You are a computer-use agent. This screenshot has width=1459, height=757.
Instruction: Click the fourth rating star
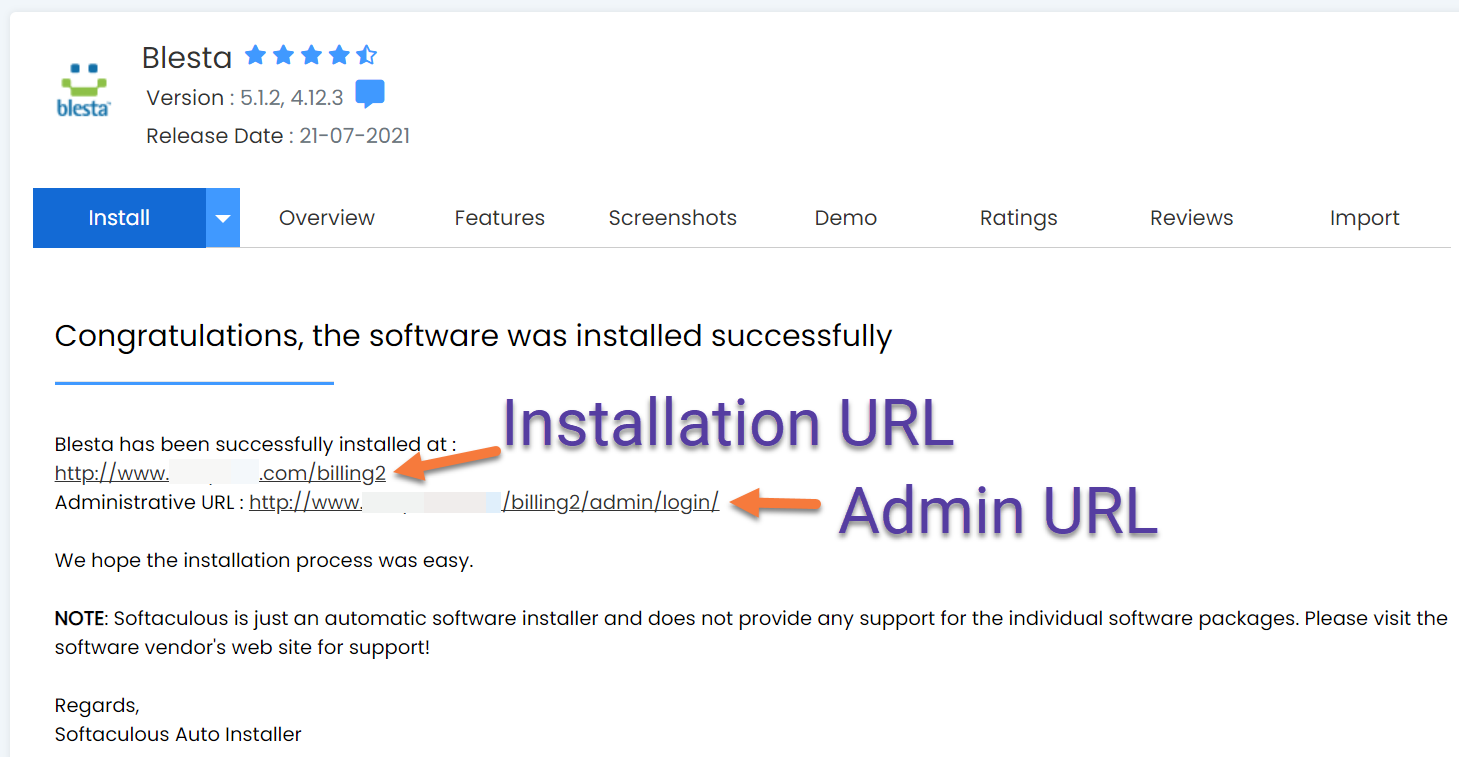tap(339, 55)
